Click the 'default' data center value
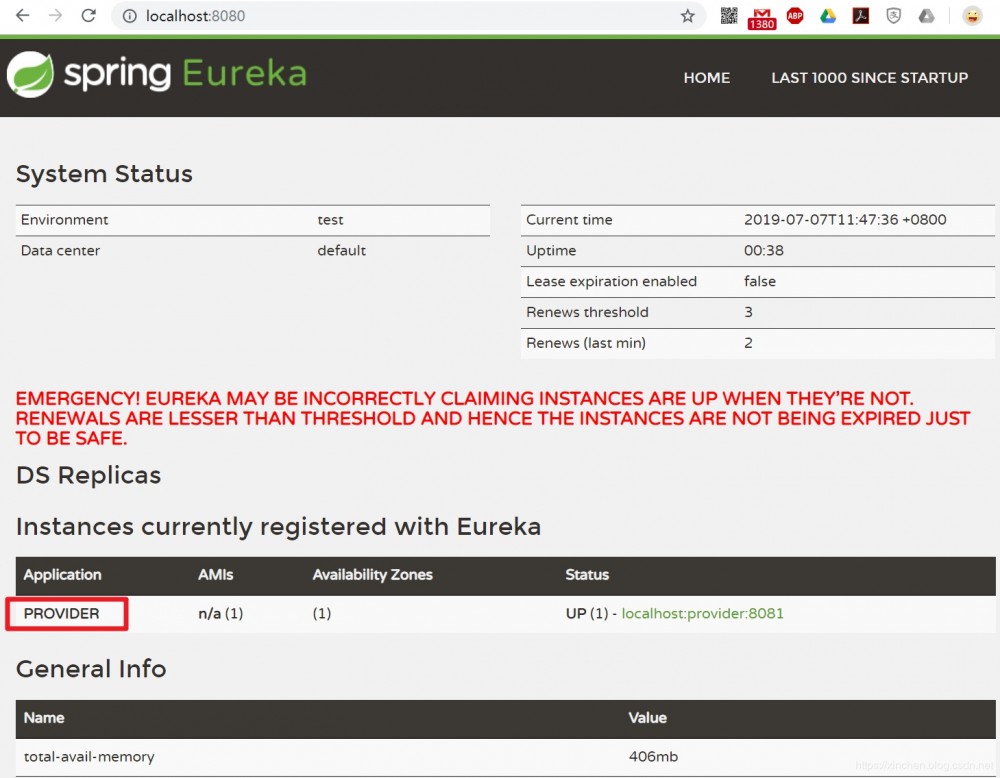The image size is (1000, 778). click(341, 251)
